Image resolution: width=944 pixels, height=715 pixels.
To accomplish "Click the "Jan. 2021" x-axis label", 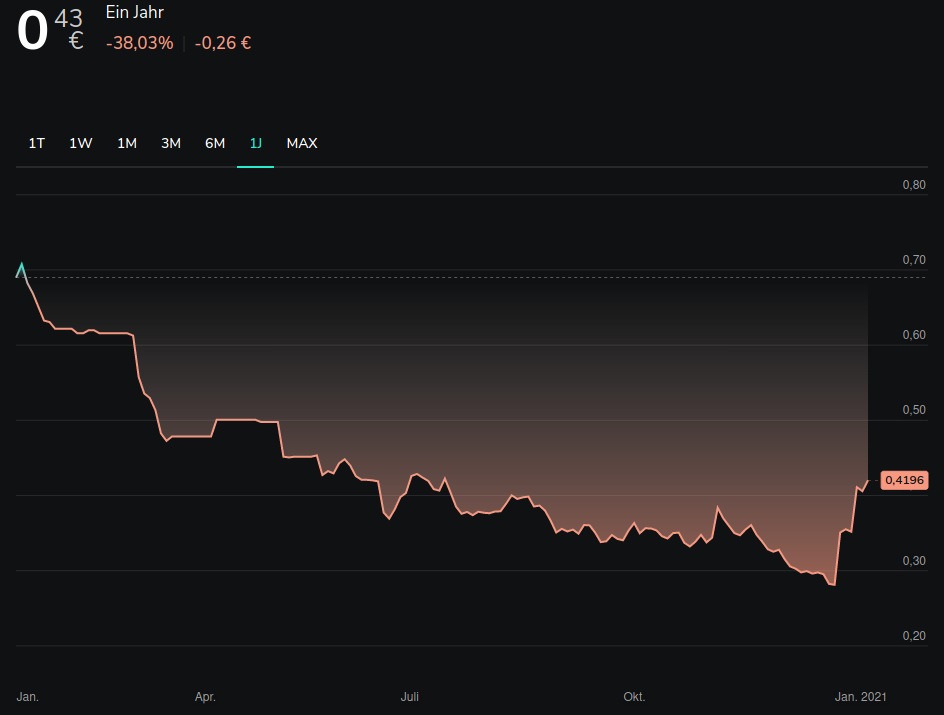I will pyautogui.click(x=861, y=696).
